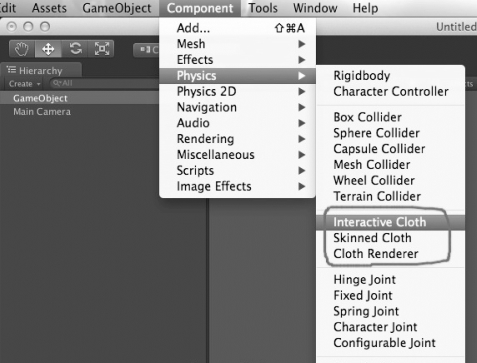This screenshot has width=477, height=363.
Task: Select the Move tool with arrows icon
Action: click(48, 49)
